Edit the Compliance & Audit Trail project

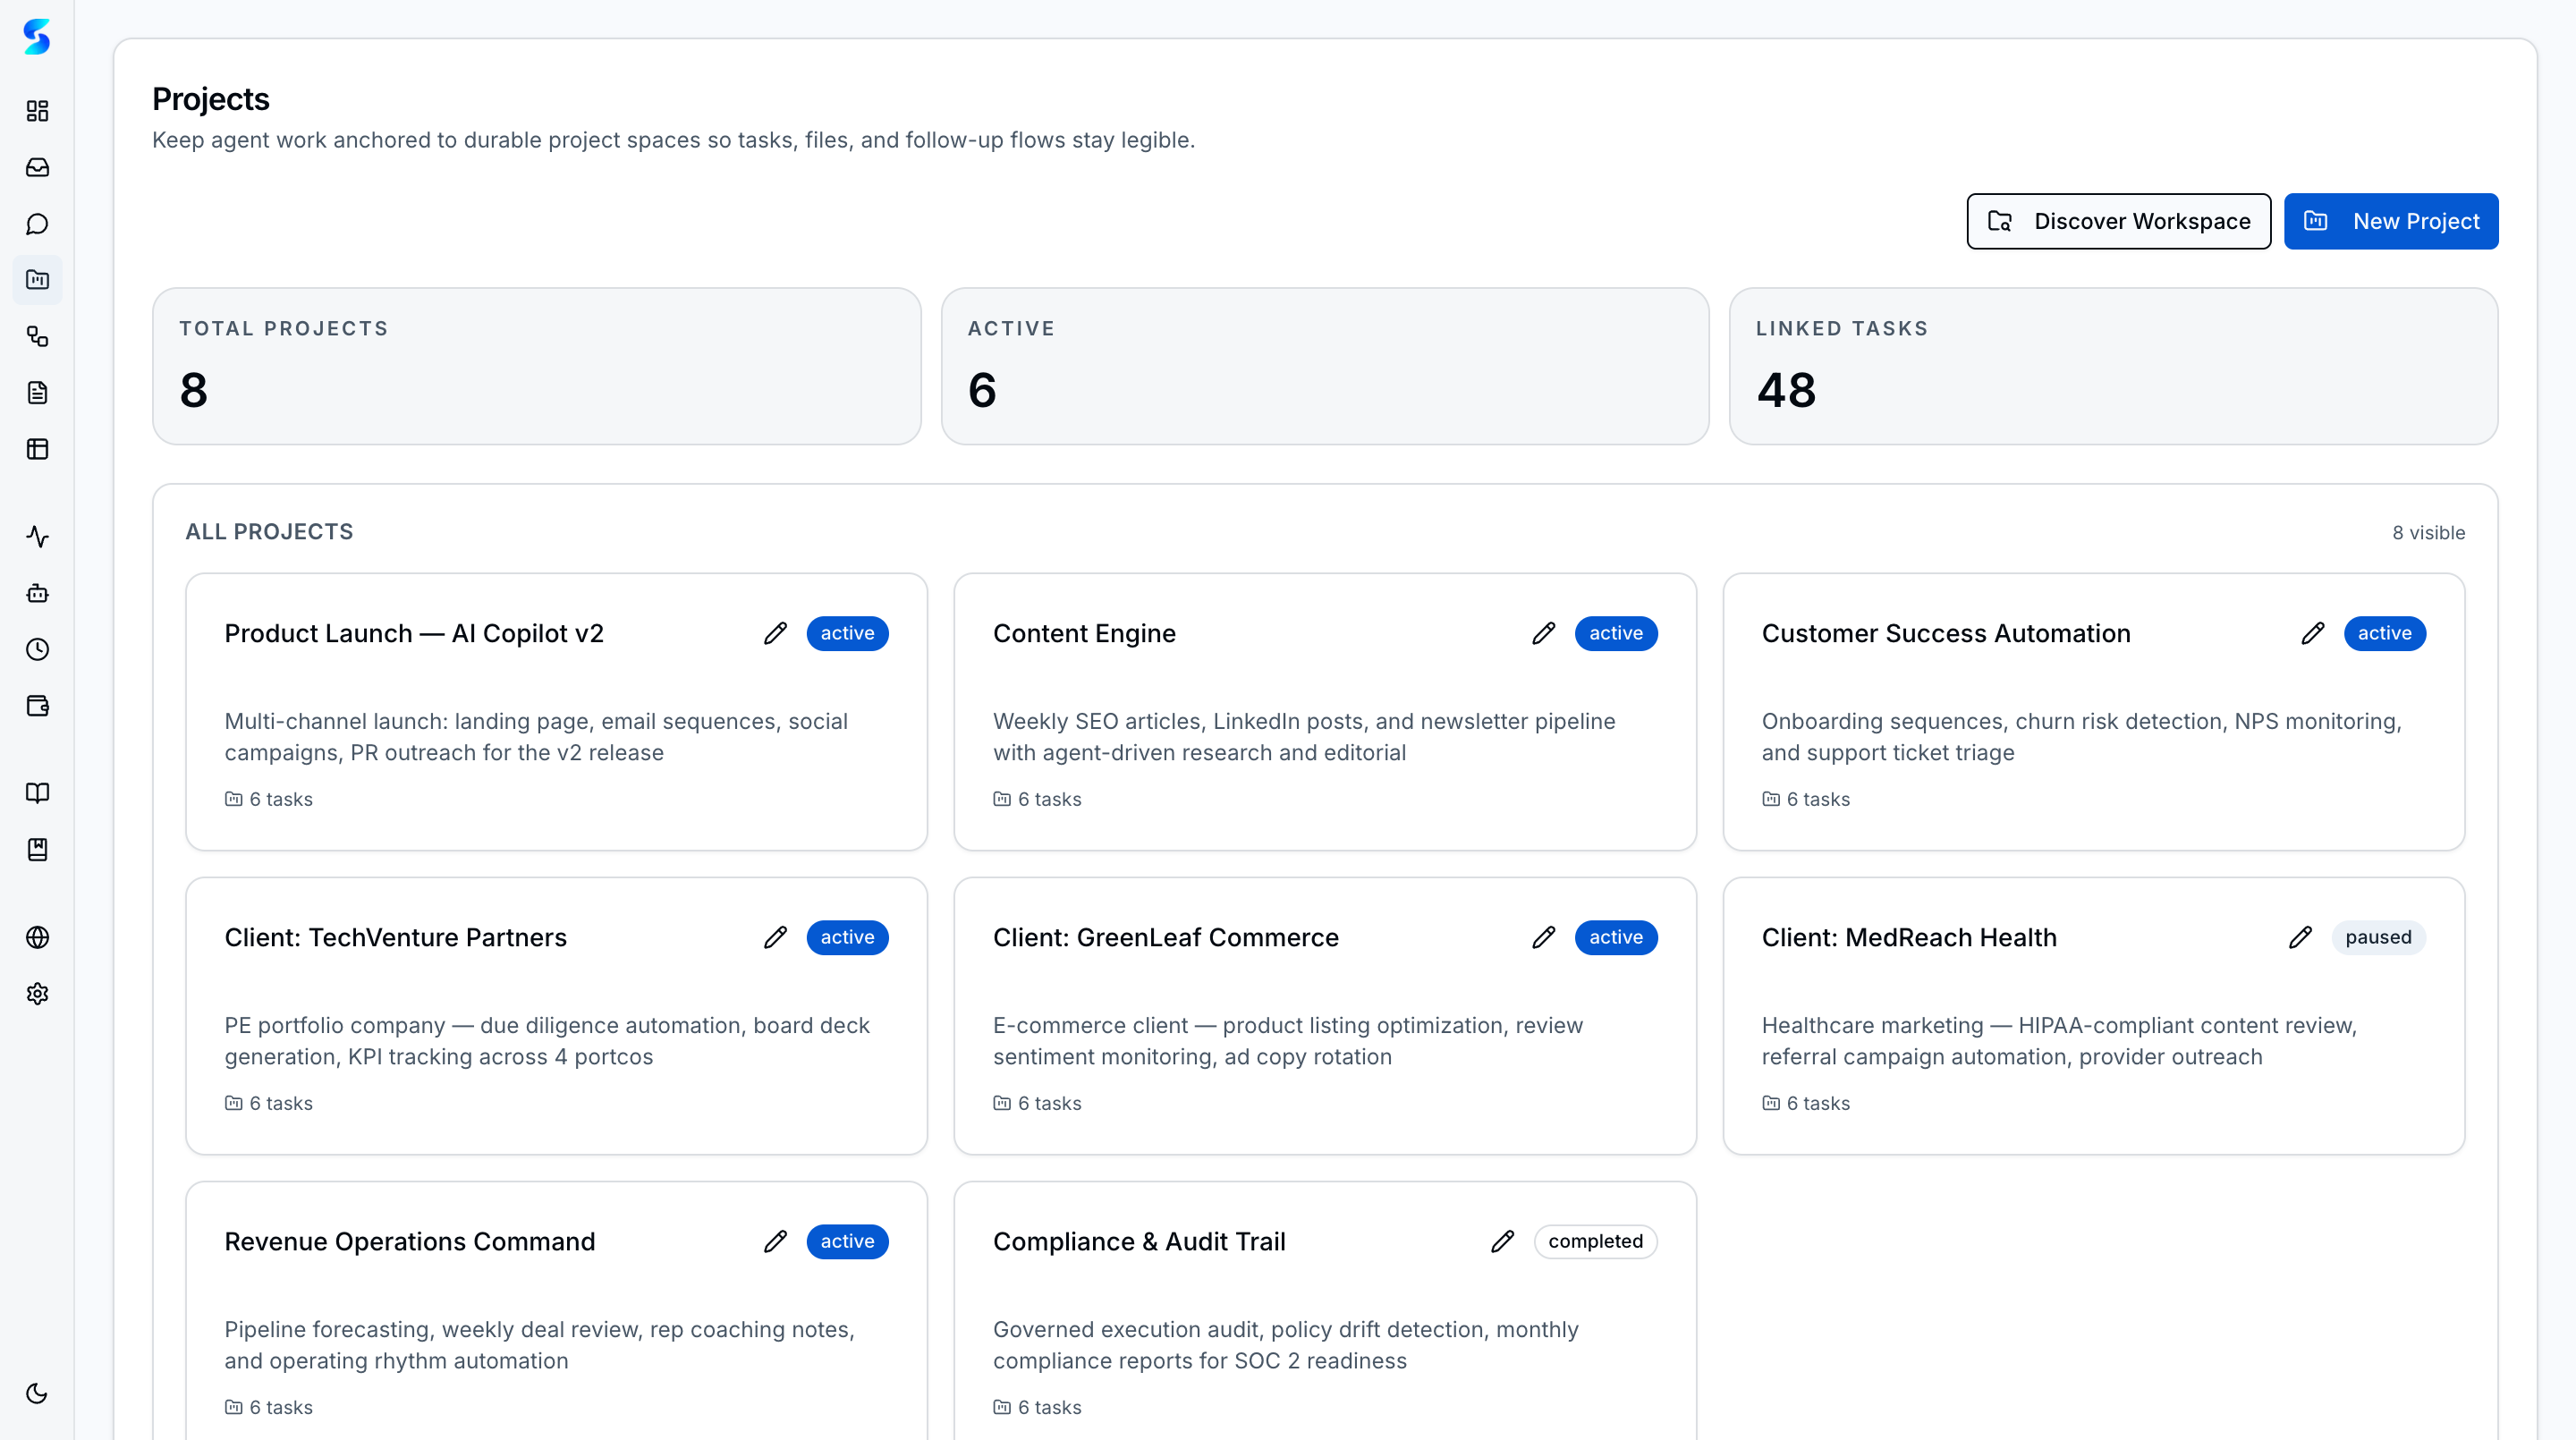1502,1241
